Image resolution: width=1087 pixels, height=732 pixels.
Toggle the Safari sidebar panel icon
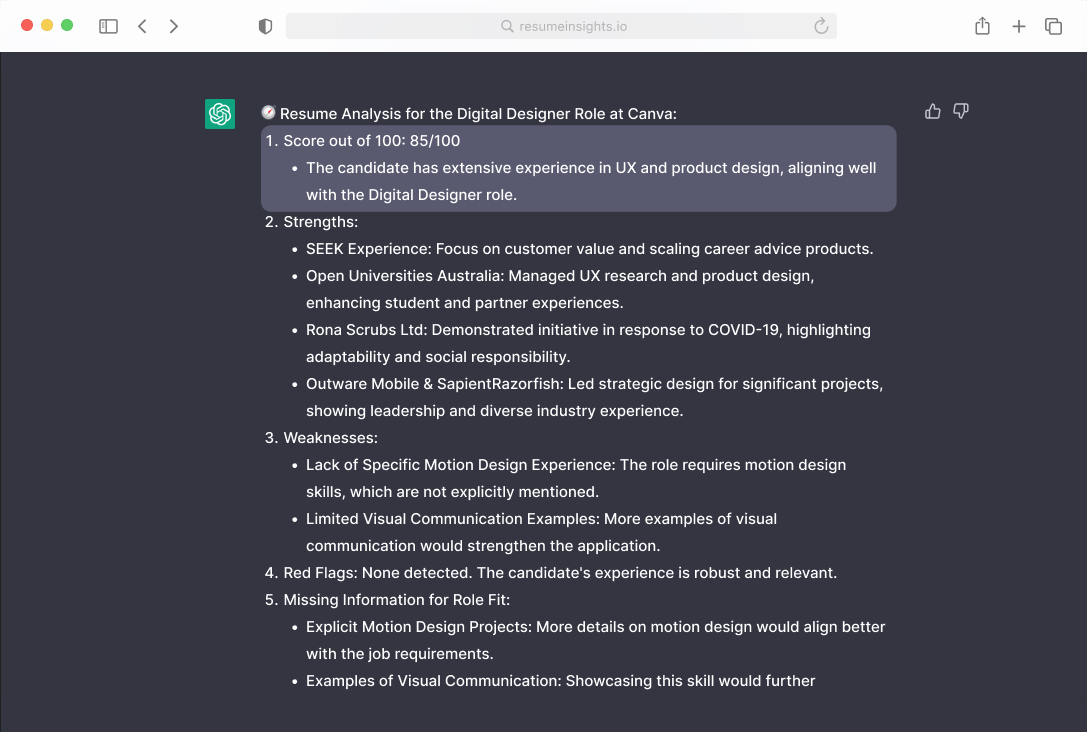(x=108, y=27)
